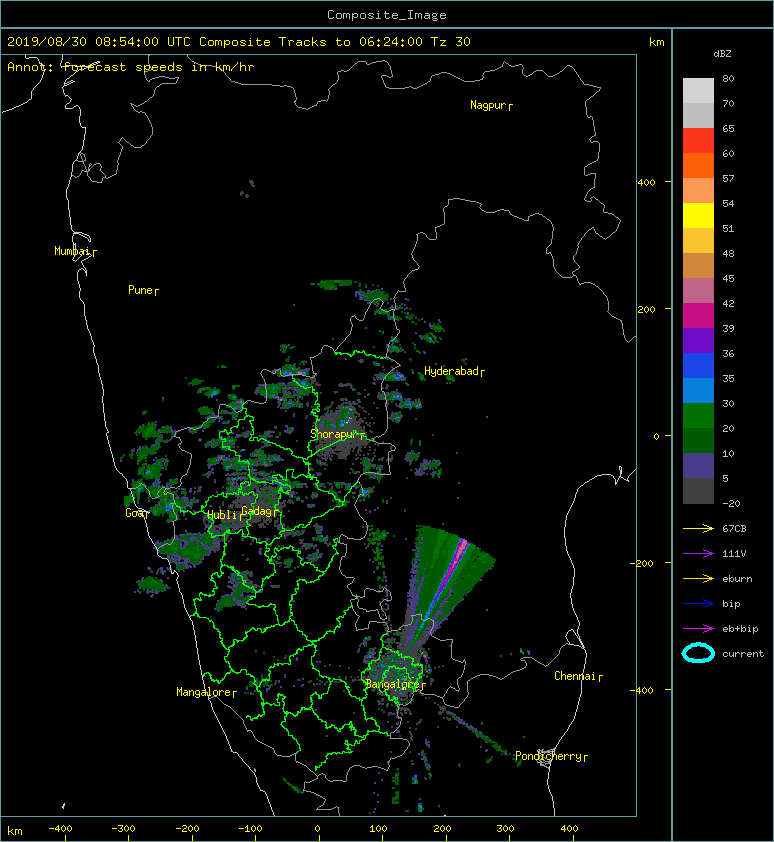Click the 0 tick on the bottom km axis
This screenshot has width=774, height=842.
(318, 829)
